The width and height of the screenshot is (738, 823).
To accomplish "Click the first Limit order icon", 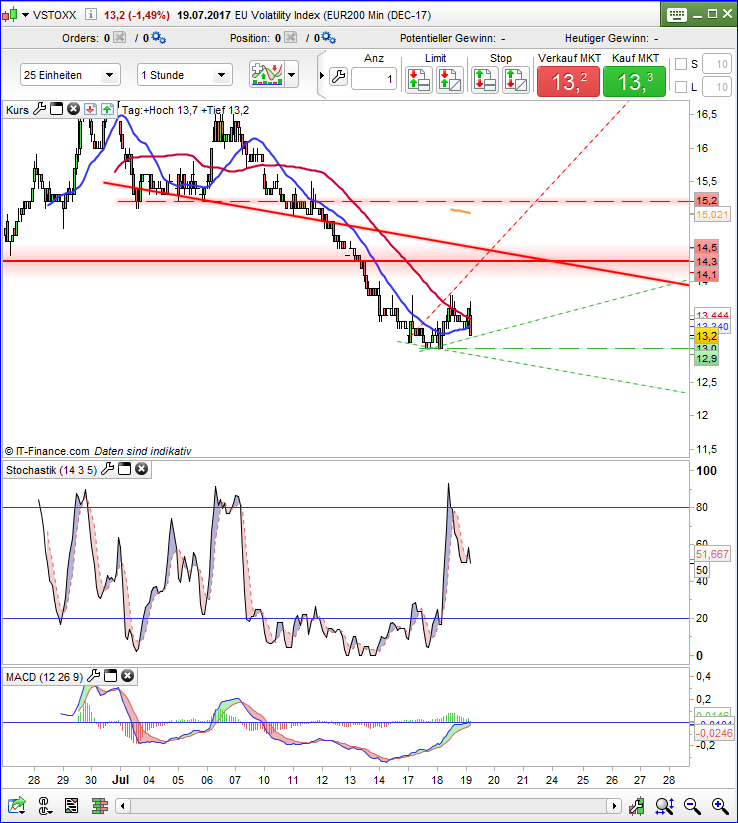I will (419, 80).
